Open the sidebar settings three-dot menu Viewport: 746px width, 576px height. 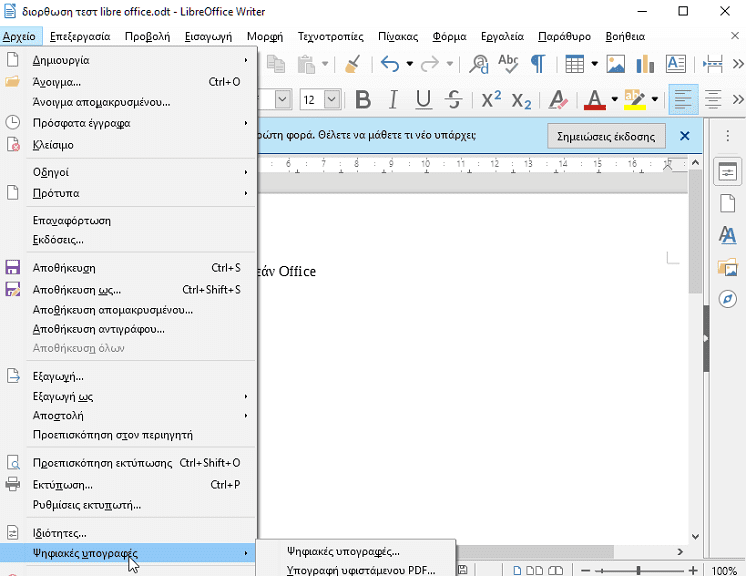coord(727,136)
